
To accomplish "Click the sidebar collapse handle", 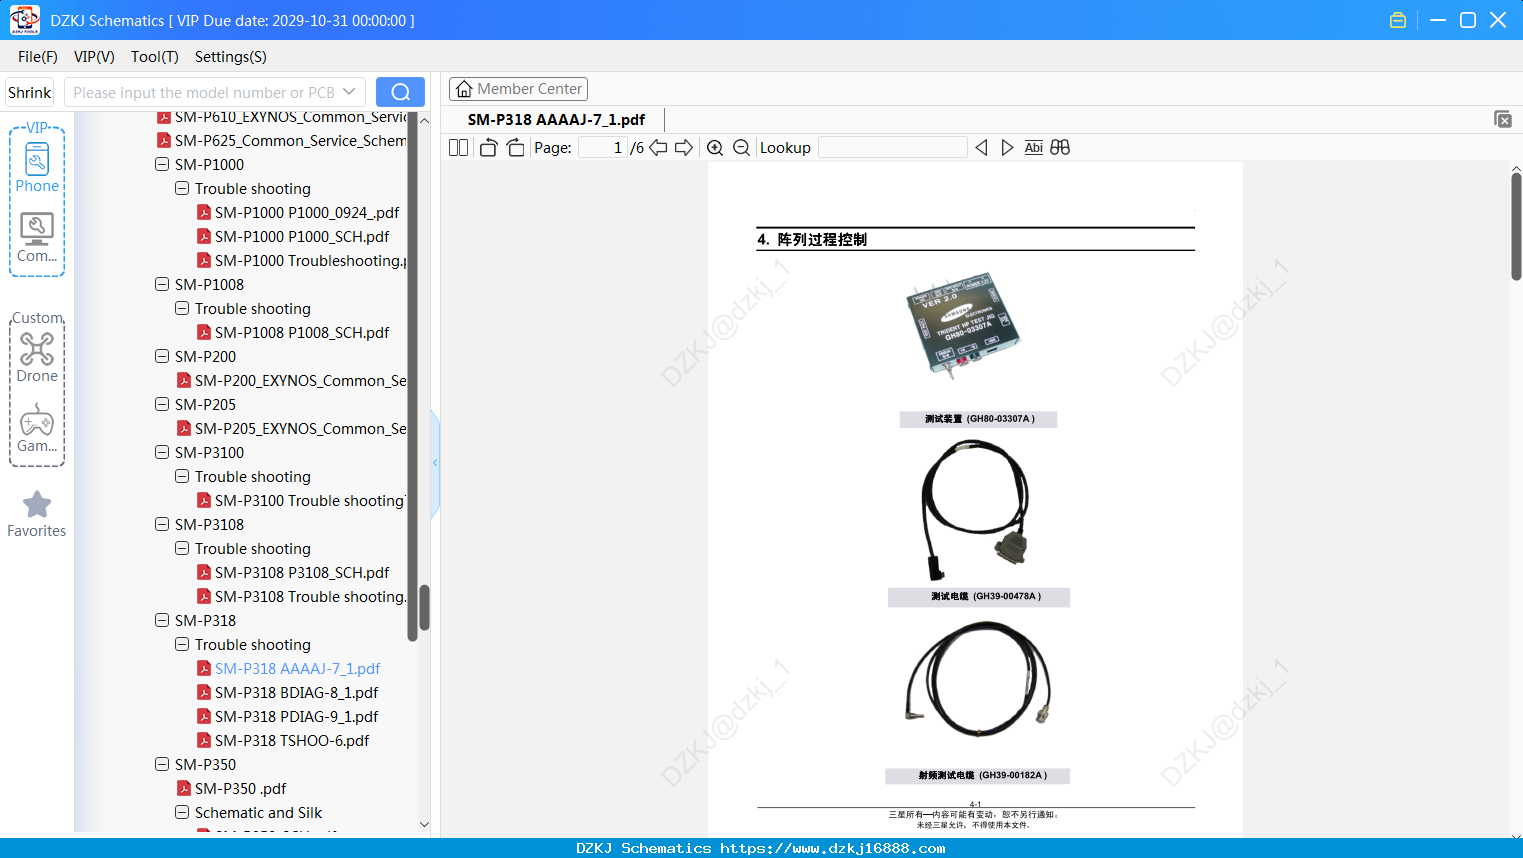I will (435, 463).
